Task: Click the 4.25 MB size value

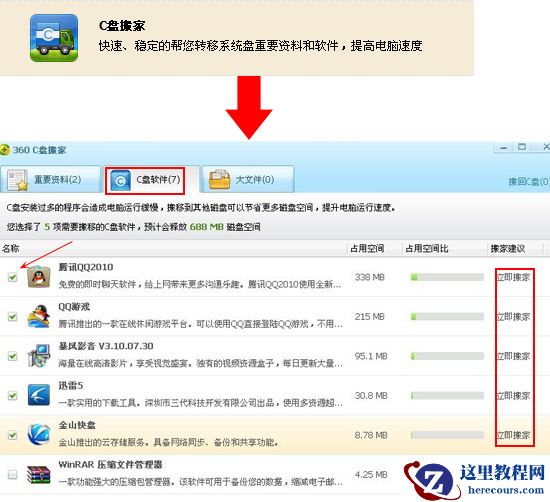Action: pos(371,475)
